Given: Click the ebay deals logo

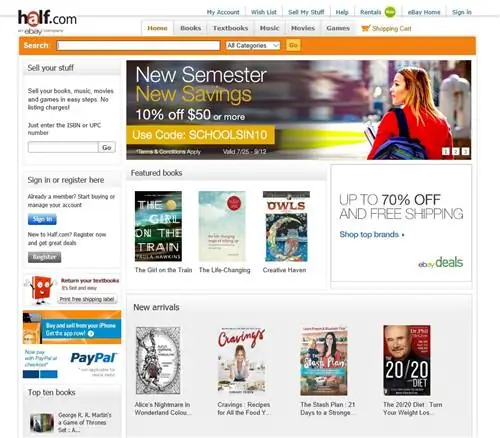Looking at the screenshot, I should point(440,262).
